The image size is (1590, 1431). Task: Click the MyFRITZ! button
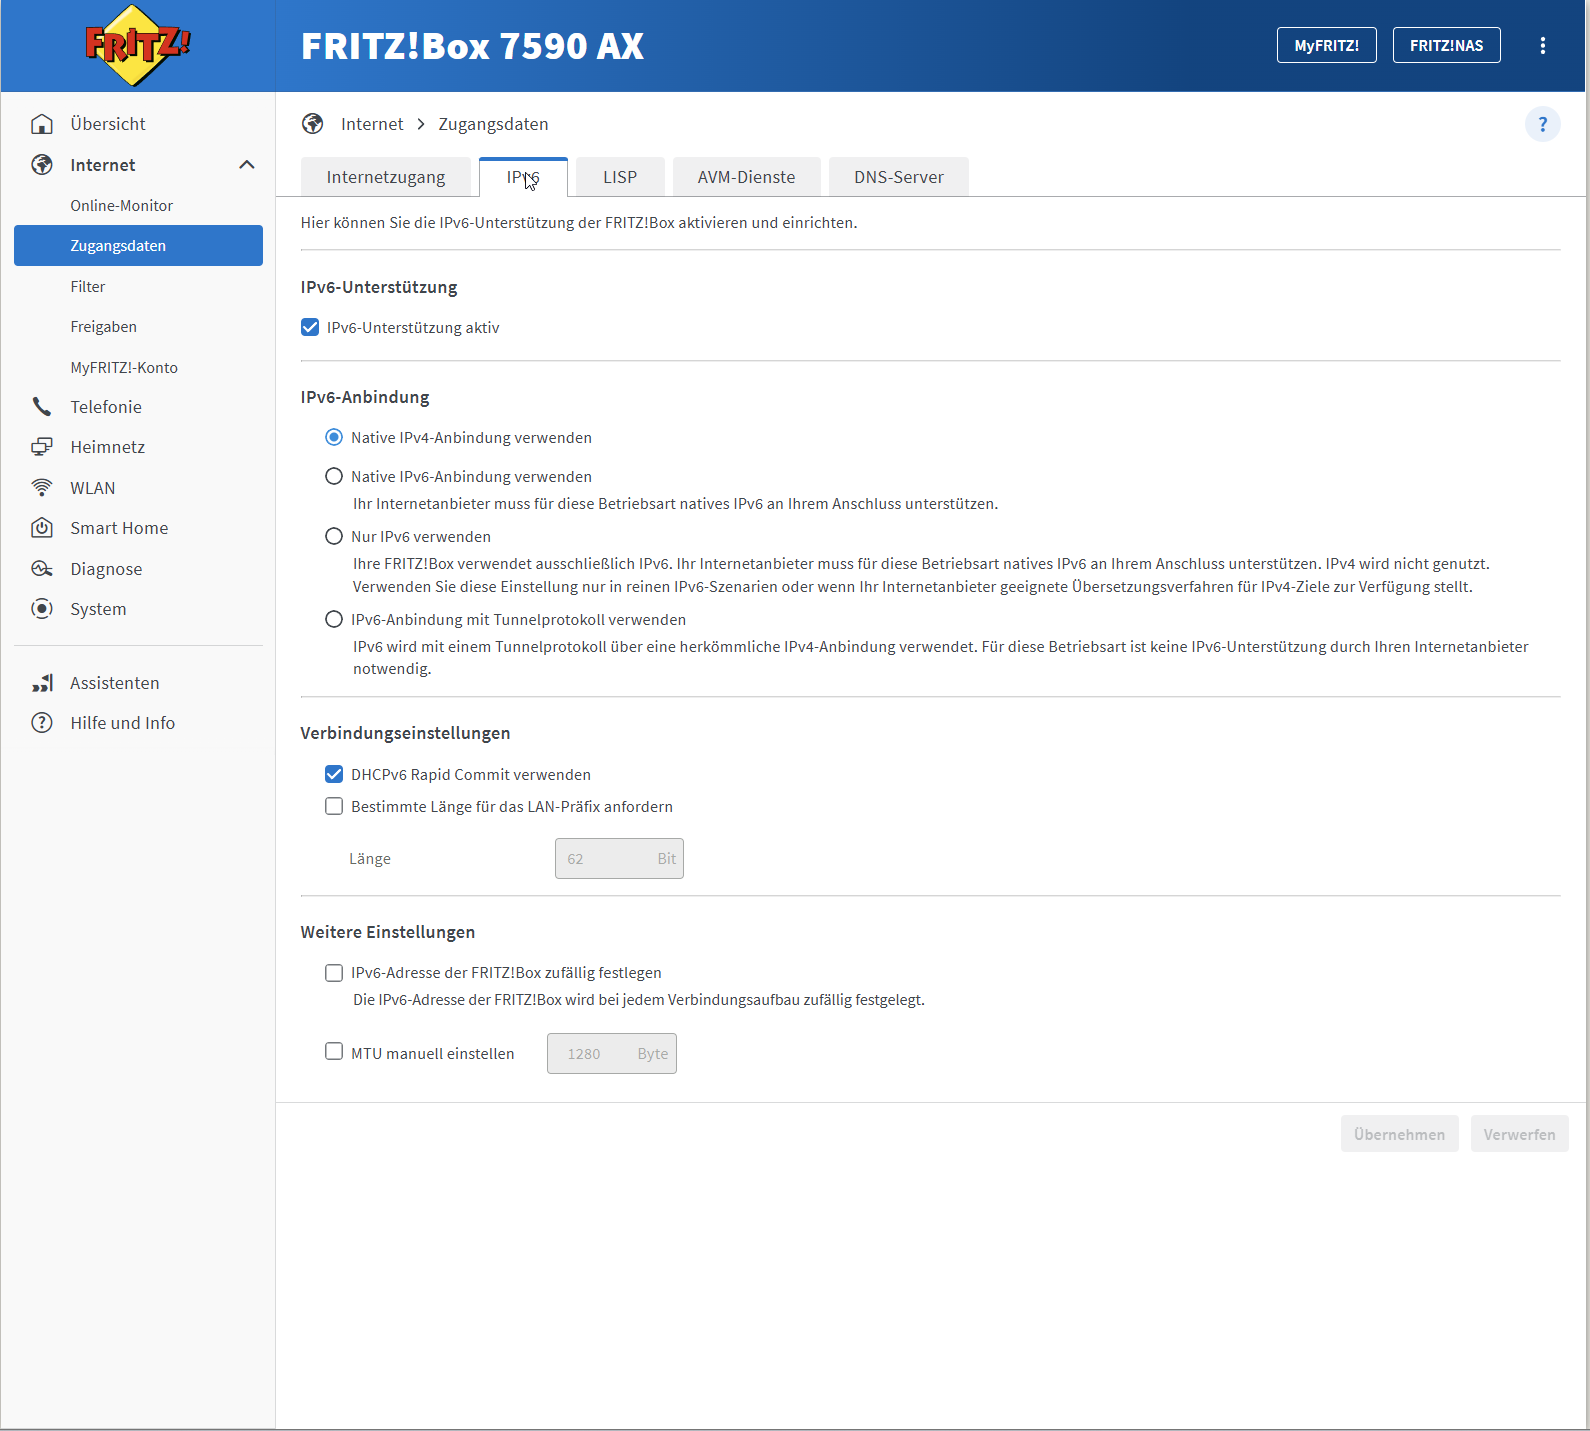coord(1327,45)
